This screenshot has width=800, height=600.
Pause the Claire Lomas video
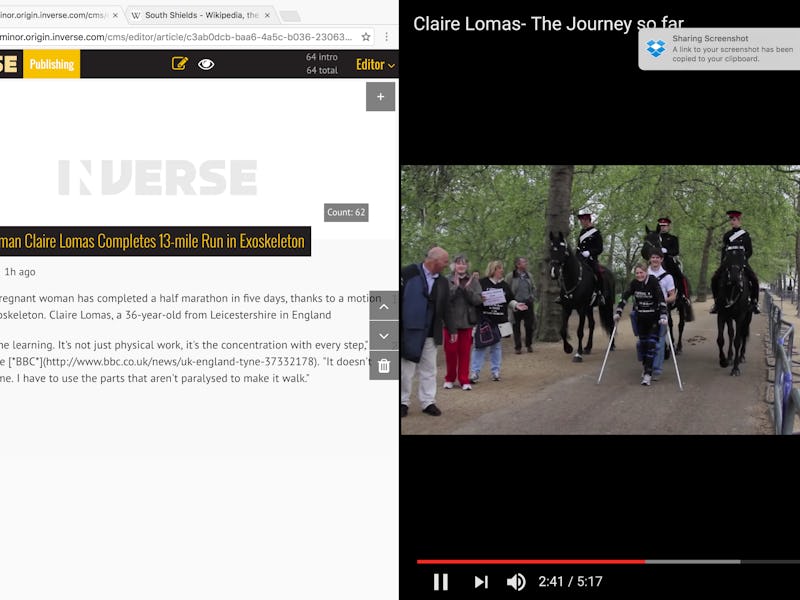click(441, 582)
